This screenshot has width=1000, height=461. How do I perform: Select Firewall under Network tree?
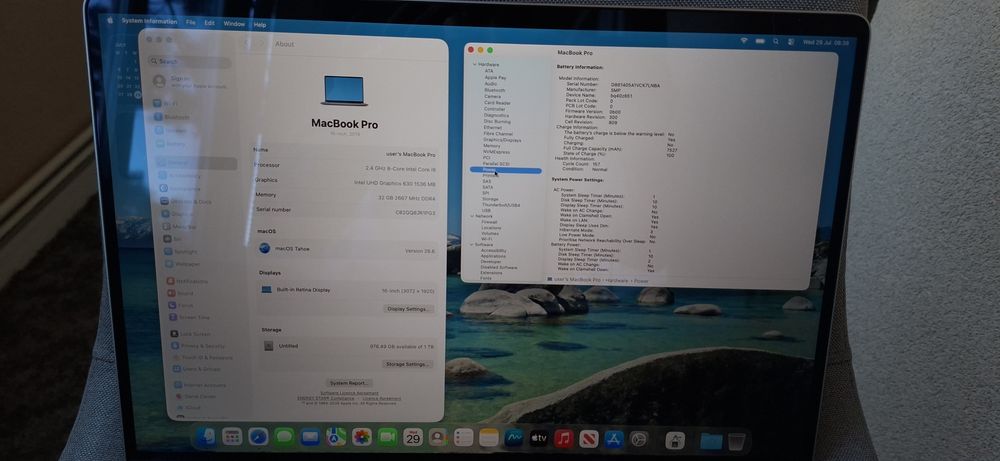pos(489,222)
